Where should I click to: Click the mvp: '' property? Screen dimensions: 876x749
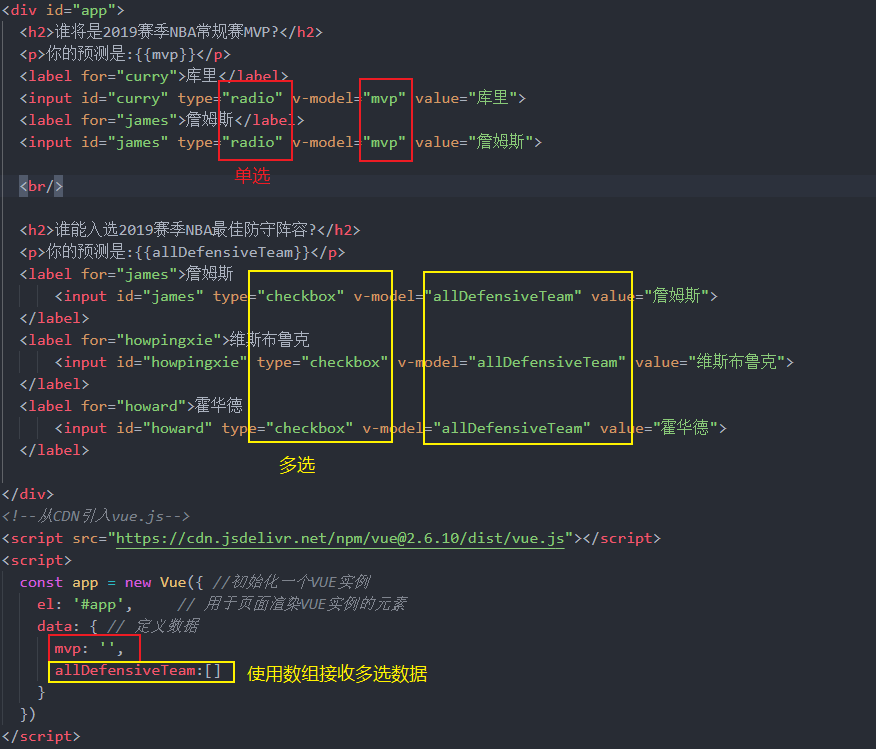point(88,648)
